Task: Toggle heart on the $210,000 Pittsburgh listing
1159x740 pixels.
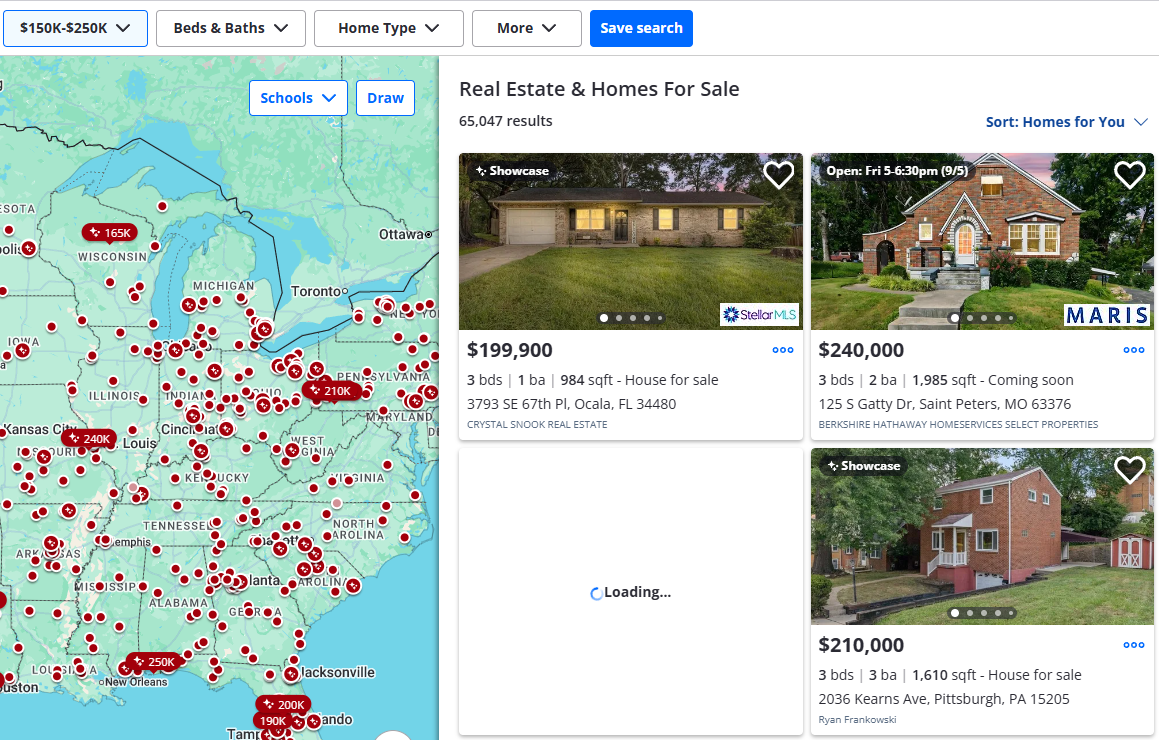Action: 1129,470
